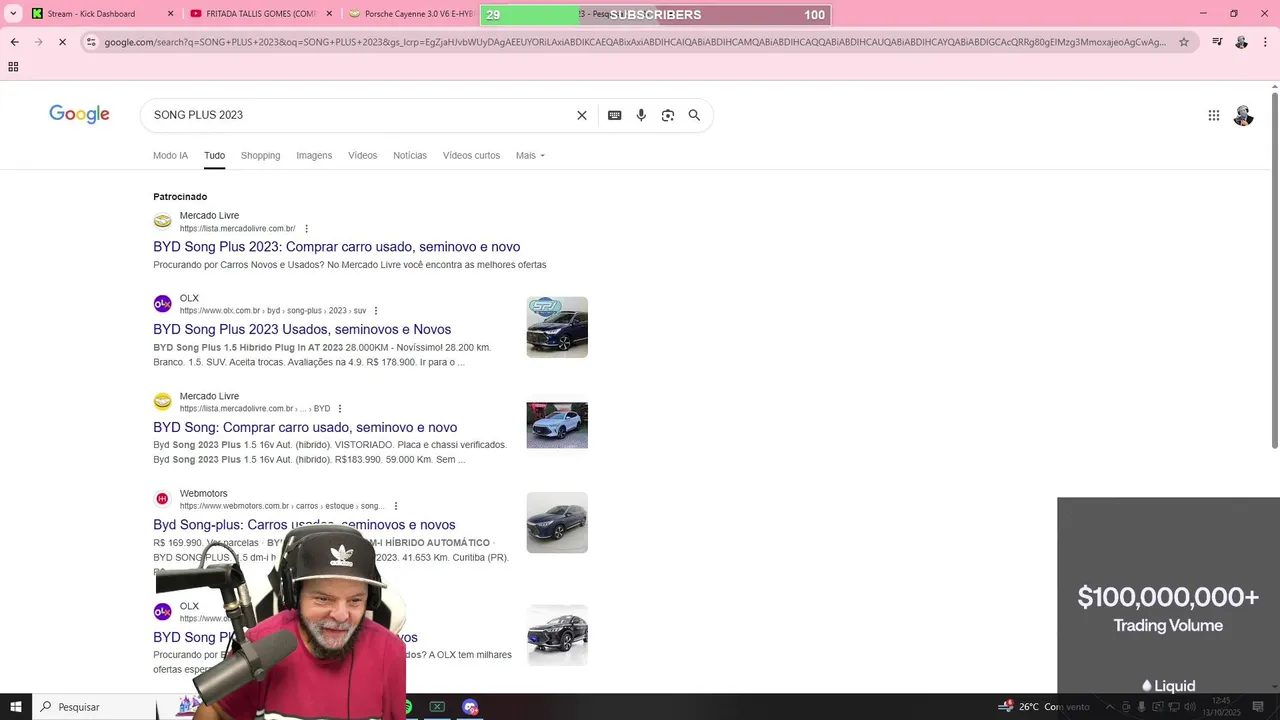
Task: Open BYD Song: Comprar carro usado link
Action: click(x=305, y=428)
